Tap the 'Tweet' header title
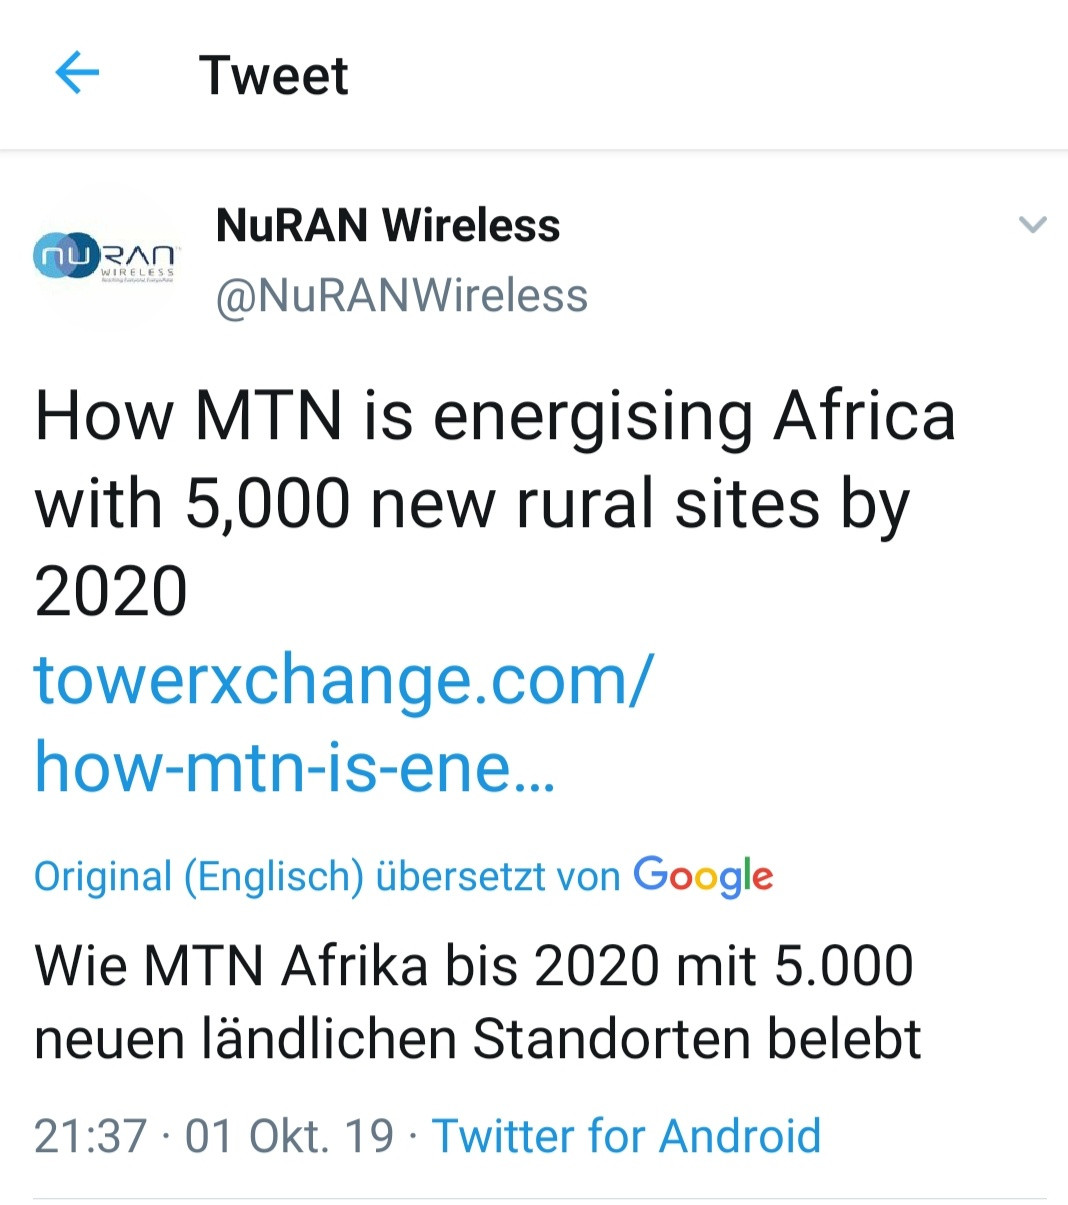The image size is (1068, 1205). pyautogui.click(x=273, y=75)
